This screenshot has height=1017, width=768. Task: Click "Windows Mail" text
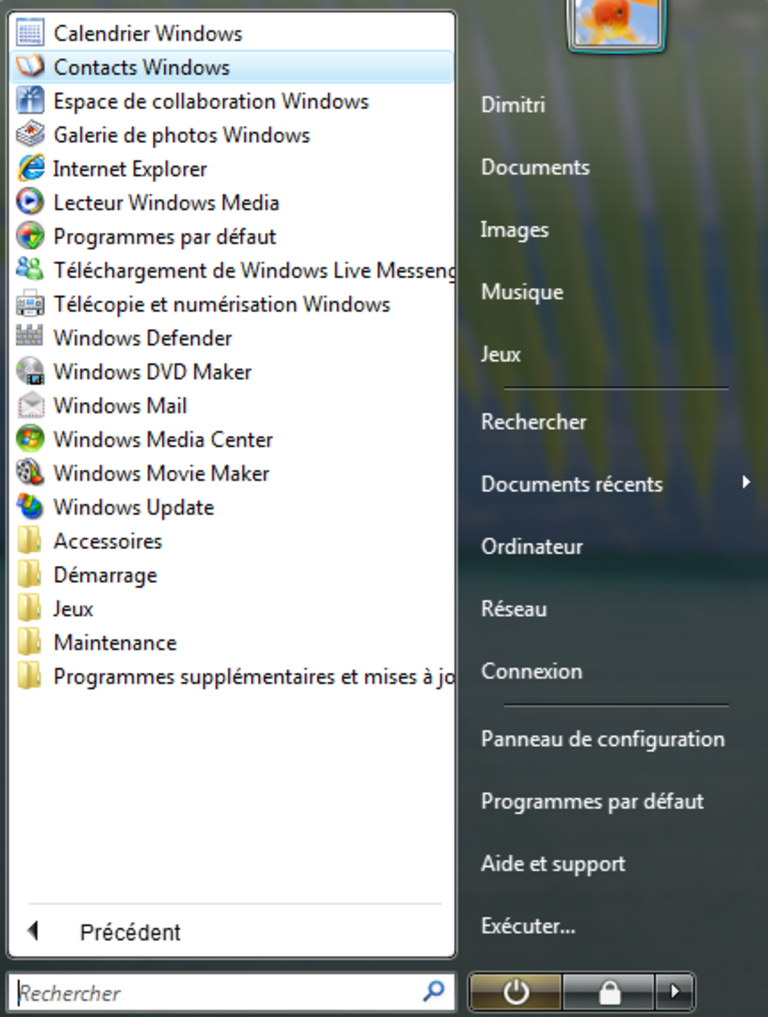click(121, 405)
